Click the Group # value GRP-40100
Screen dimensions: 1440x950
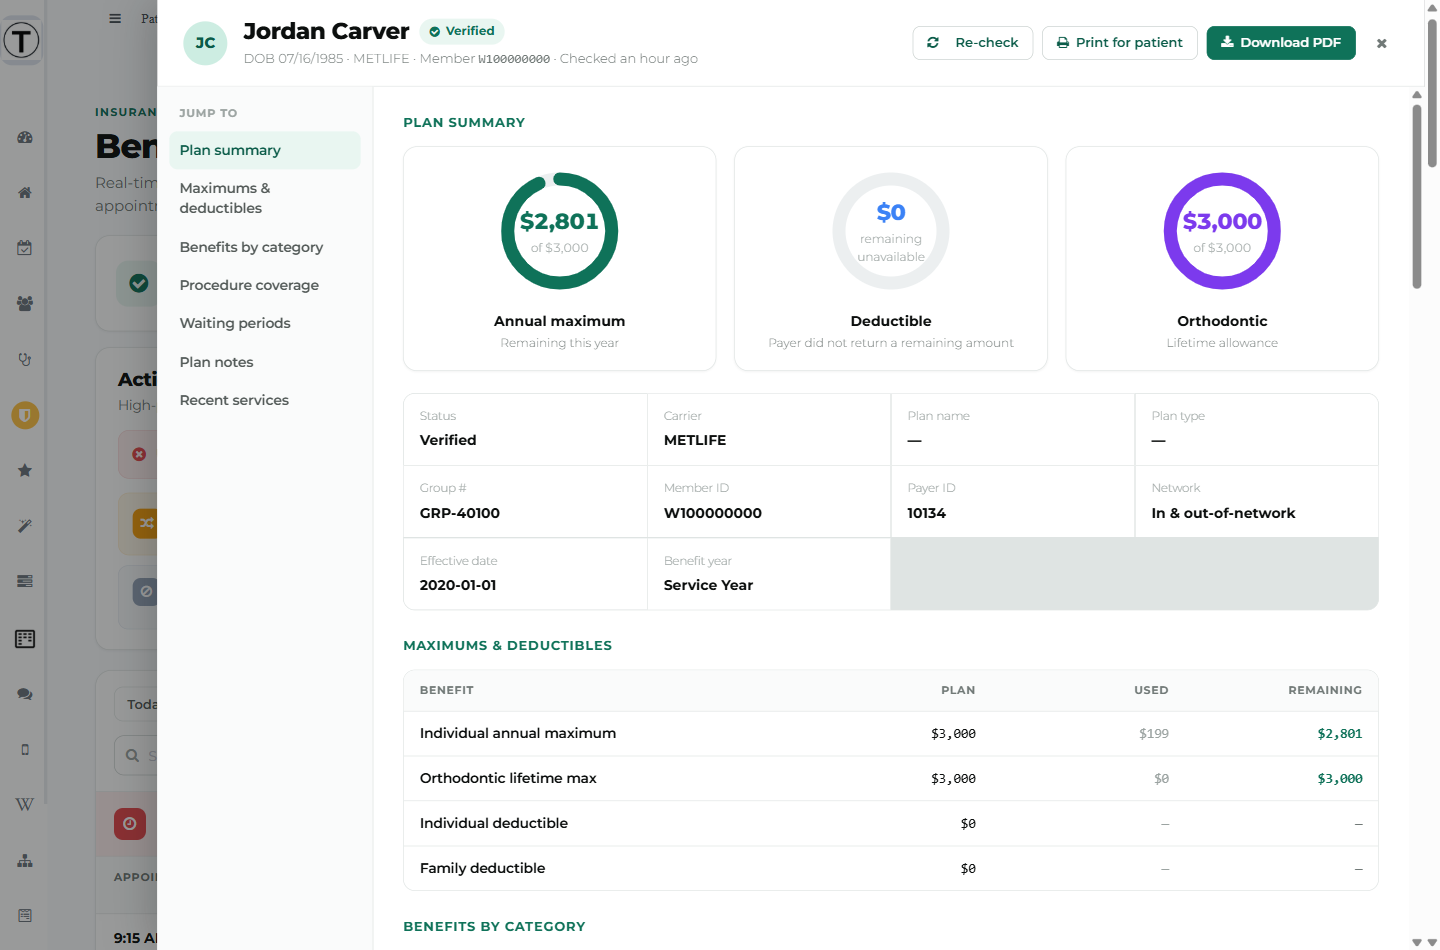[x=460, y=513]
